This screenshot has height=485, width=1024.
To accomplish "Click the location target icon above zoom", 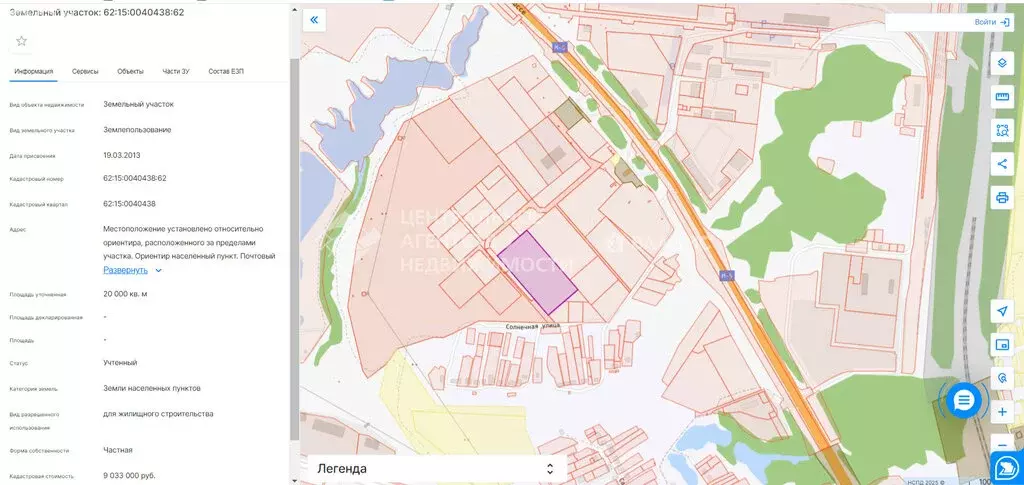I will [x=1002, y=378].
